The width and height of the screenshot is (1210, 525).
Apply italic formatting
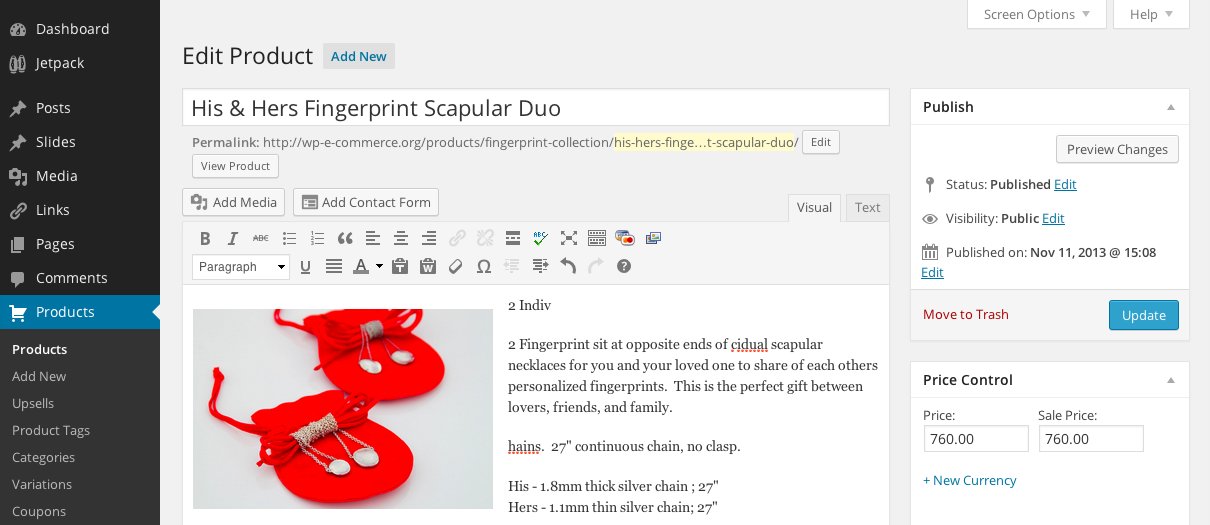[233, 238]
